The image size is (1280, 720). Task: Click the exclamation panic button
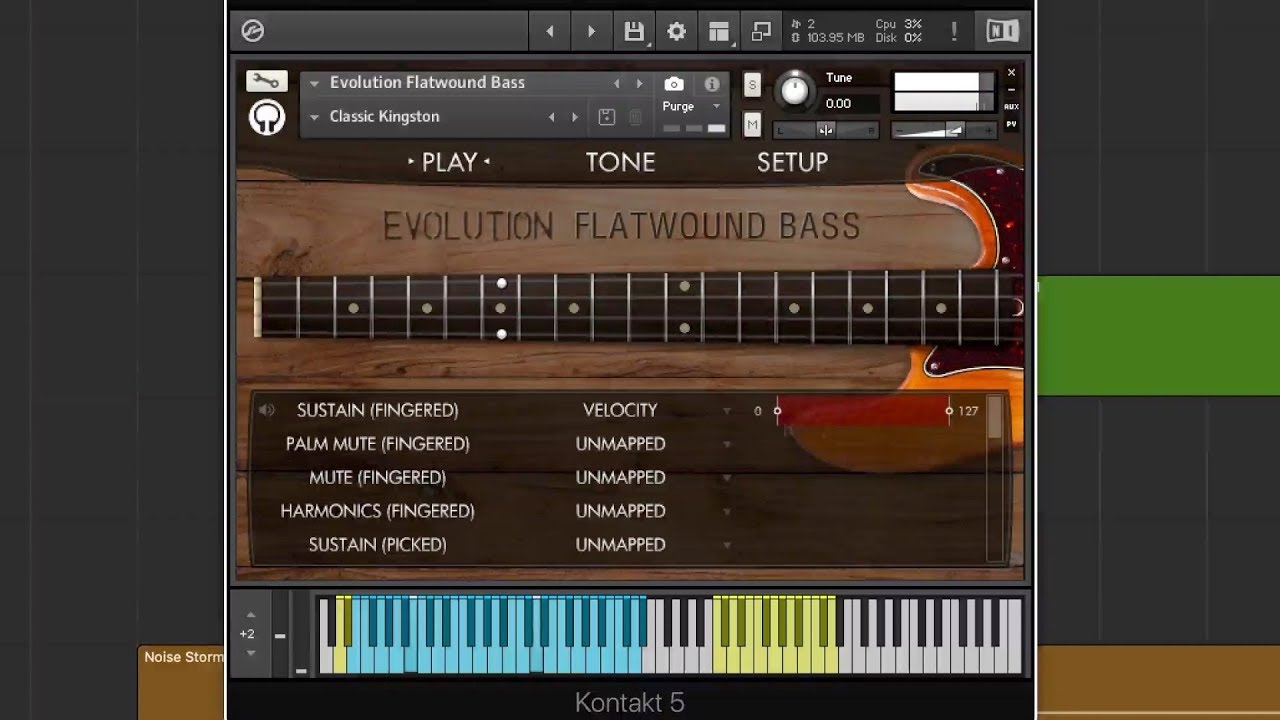pos(954,32)
